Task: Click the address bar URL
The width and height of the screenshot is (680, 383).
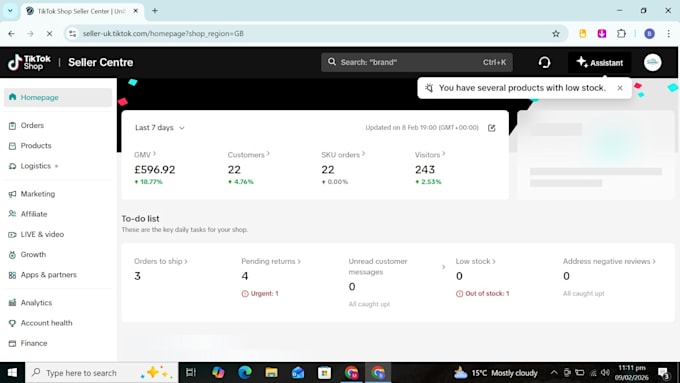Action: [x=163, y=33]
